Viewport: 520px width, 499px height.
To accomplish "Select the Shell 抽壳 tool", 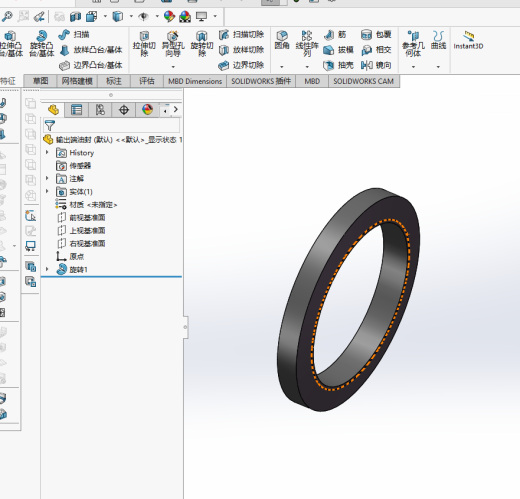I will click(x=338, y=65).
